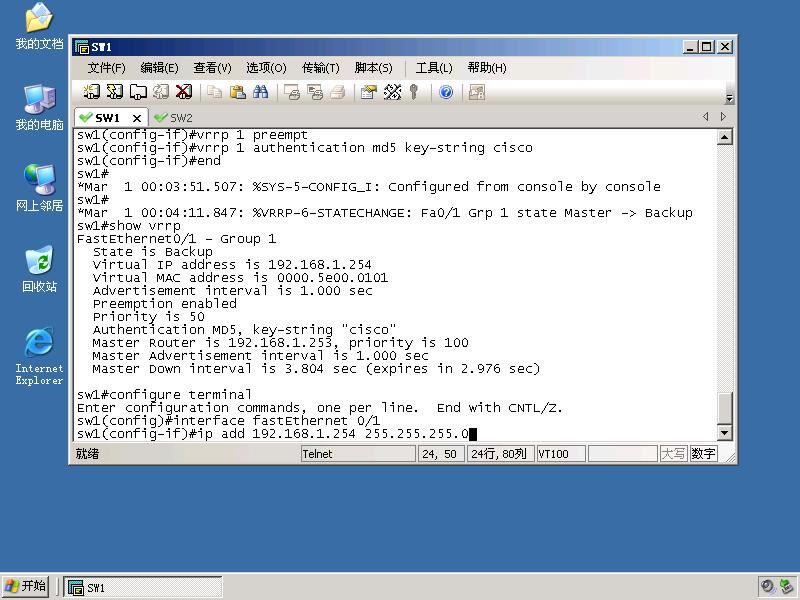Image resolution: width=800 pixels, height=600 pixels.
Task: Click the Telnet status bar field
Action: coord(358,454)
